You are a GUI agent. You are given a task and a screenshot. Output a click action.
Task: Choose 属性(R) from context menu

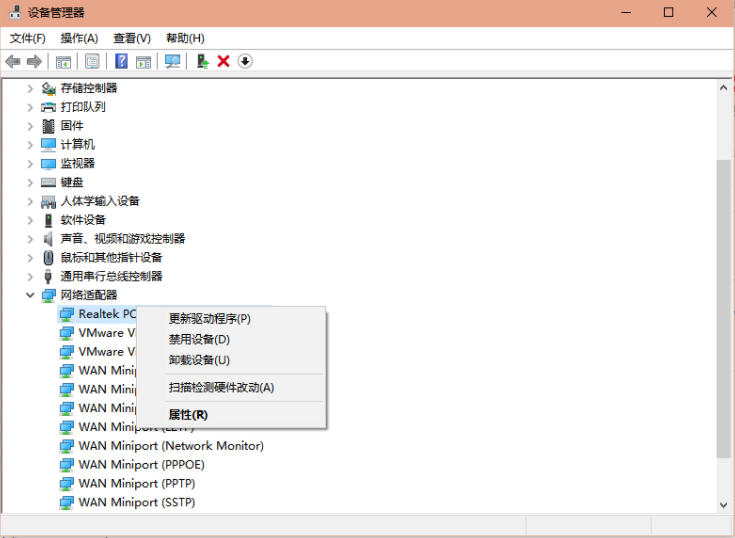coord(231,415)
